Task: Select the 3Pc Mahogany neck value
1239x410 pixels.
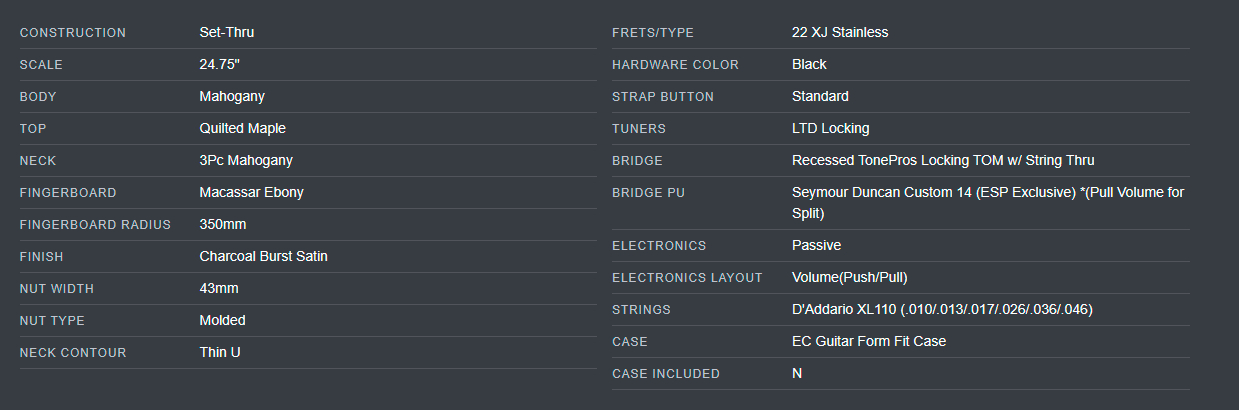Action: (246, 161)
